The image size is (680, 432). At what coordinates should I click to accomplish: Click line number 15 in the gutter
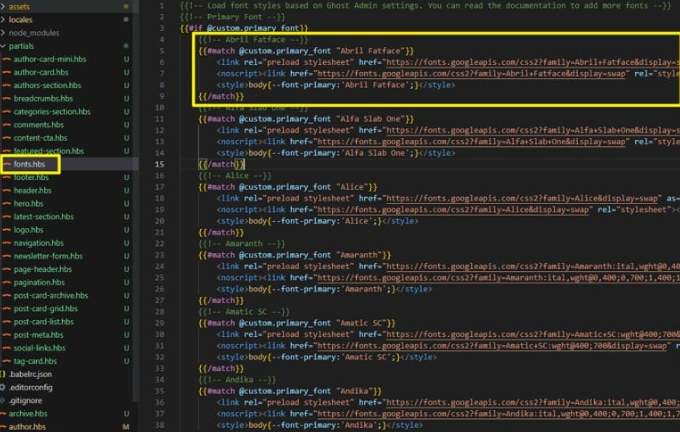click(160, 164)
